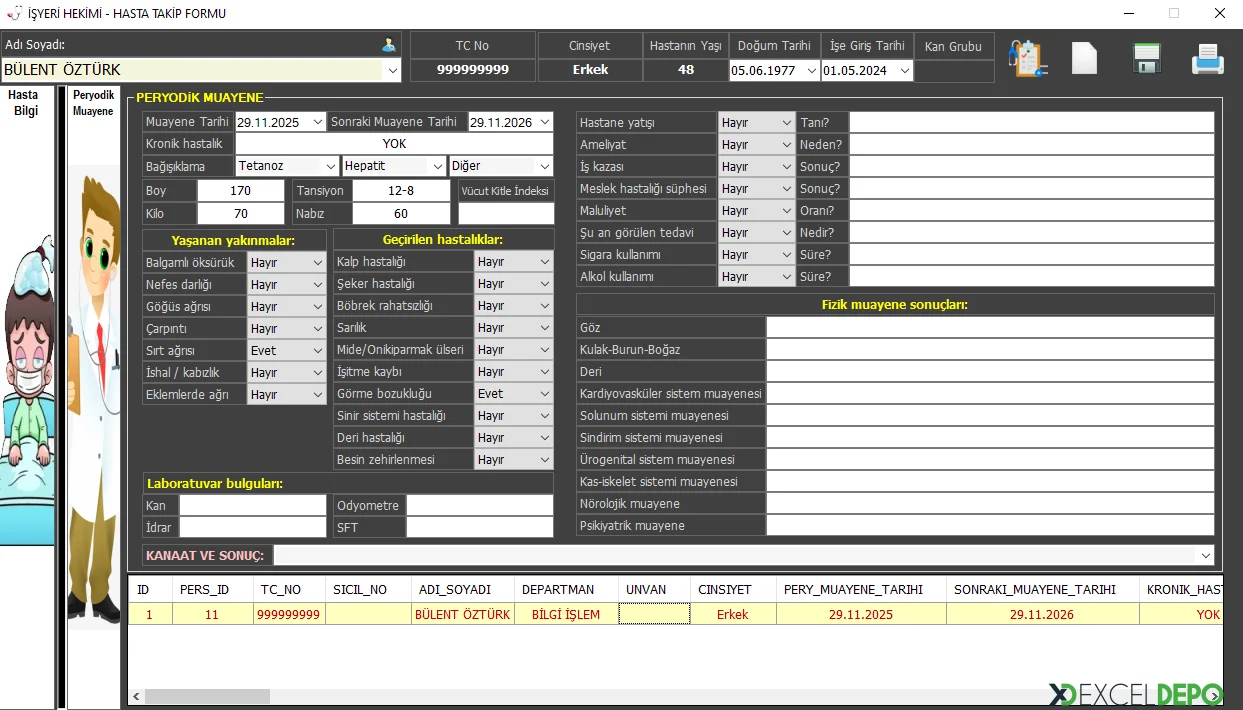The height and width of the screenshot is (710, 1243).
Task: Open the patient name dropdown showing BÜLENT ÖZTÜRK
Action: pyautogui.click(x=392, y=70)
